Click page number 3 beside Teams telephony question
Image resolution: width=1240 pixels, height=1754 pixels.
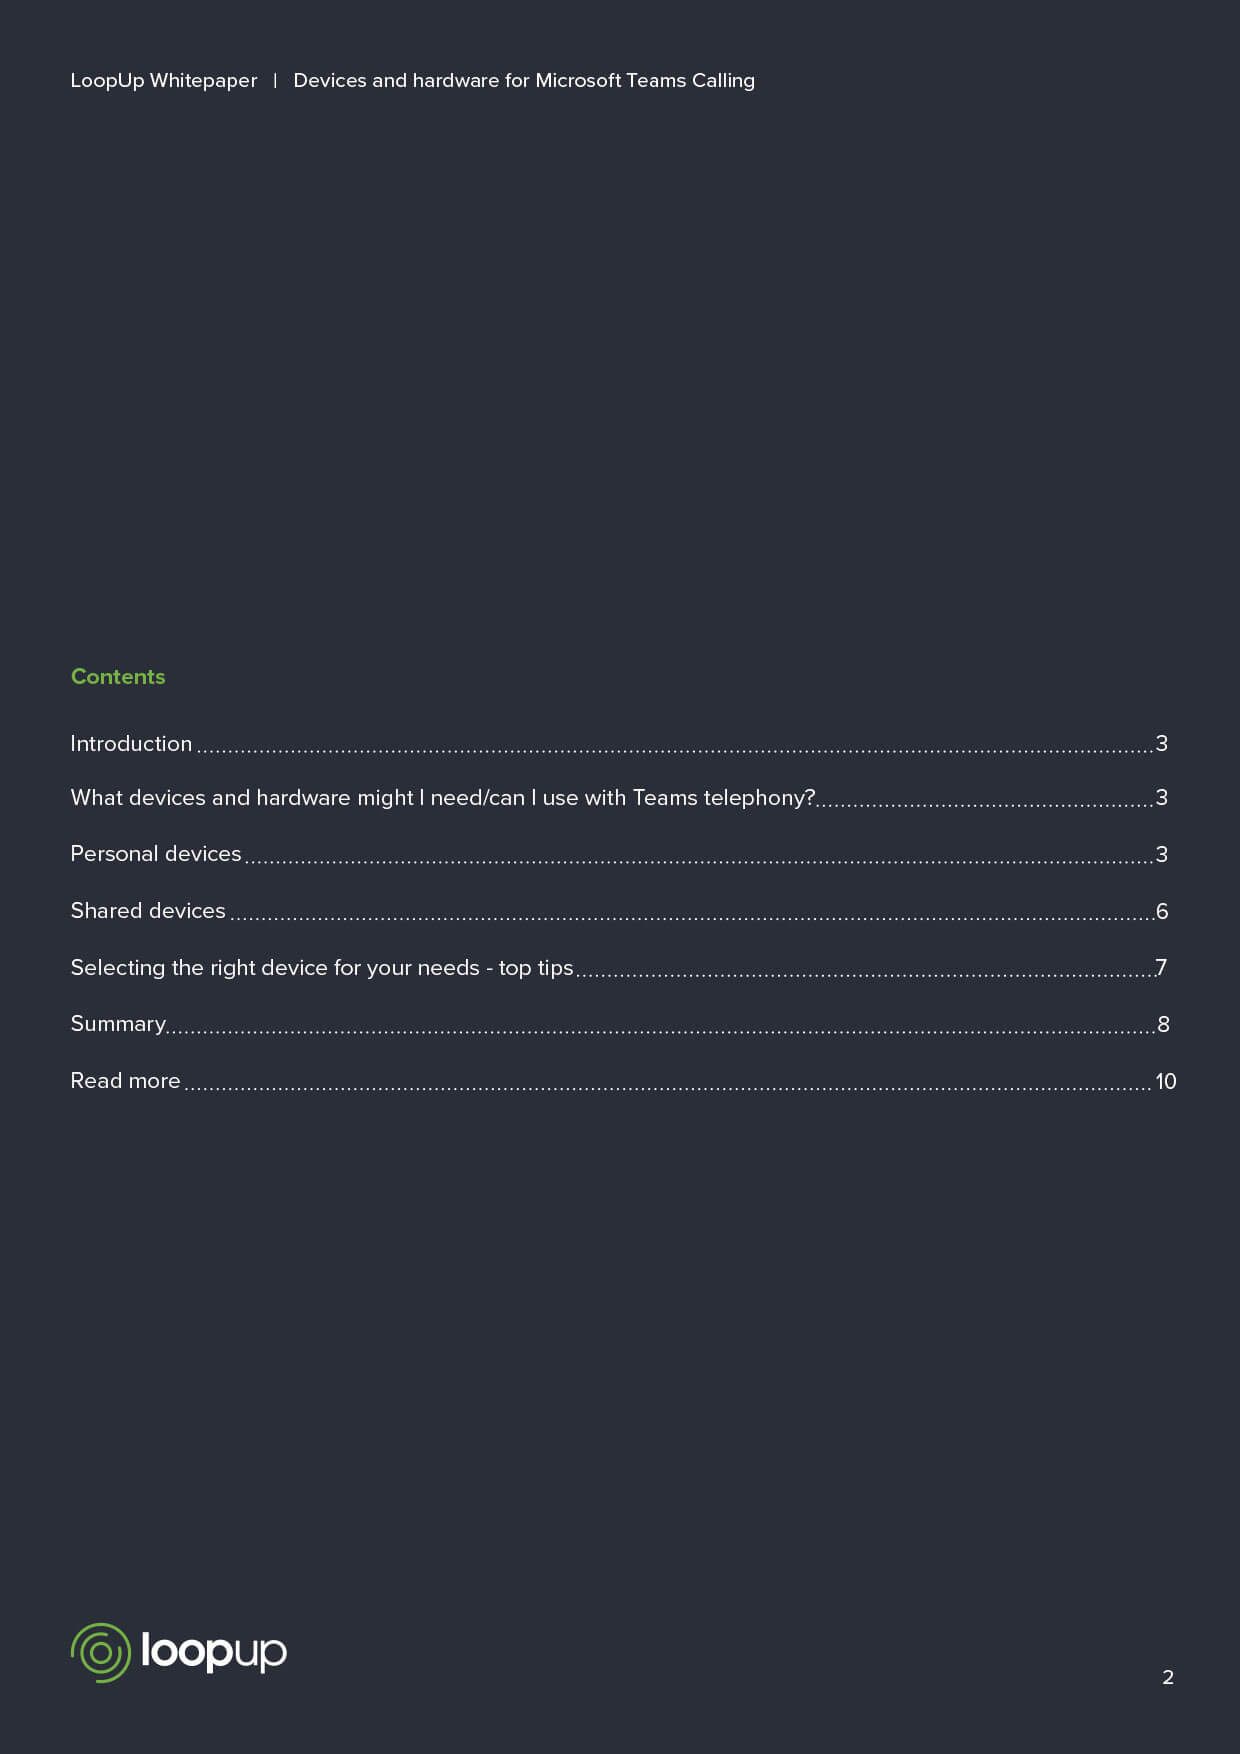[x=1162, y=797]
